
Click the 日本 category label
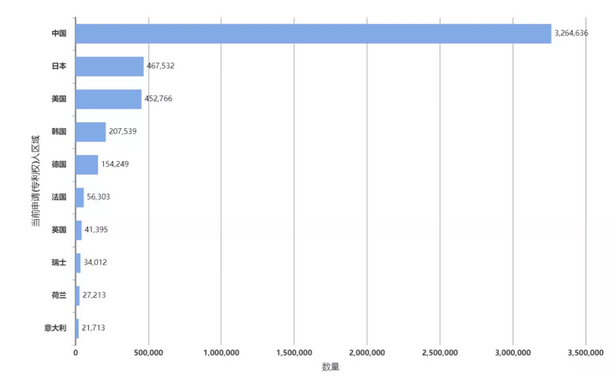click(x=59, y=66)
